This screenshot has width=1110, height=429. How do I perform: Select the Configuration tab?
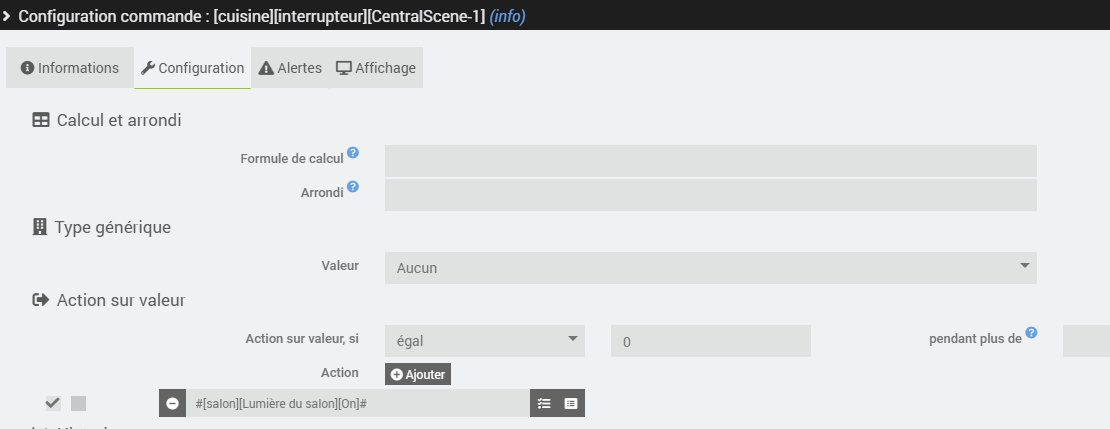coord(193,68)
